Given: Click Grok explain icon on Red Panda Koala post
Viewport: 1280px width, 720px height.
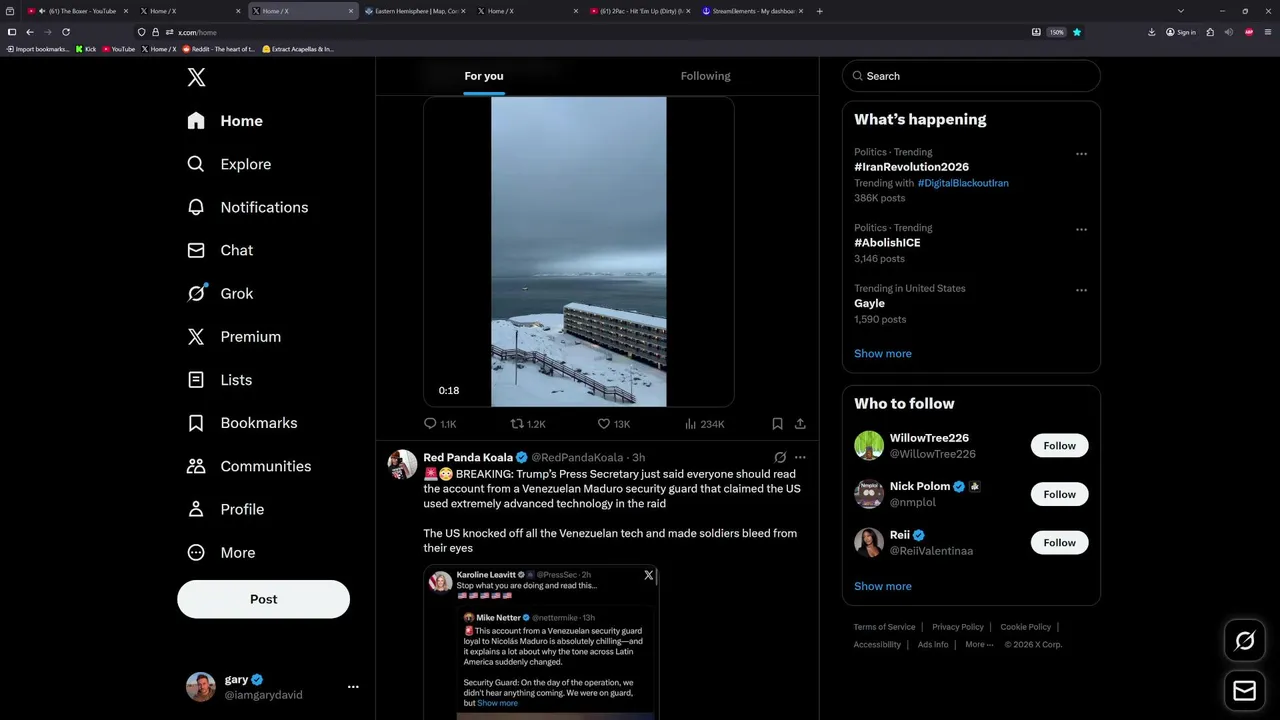Looking at the screenshot, I should [780, 457].
